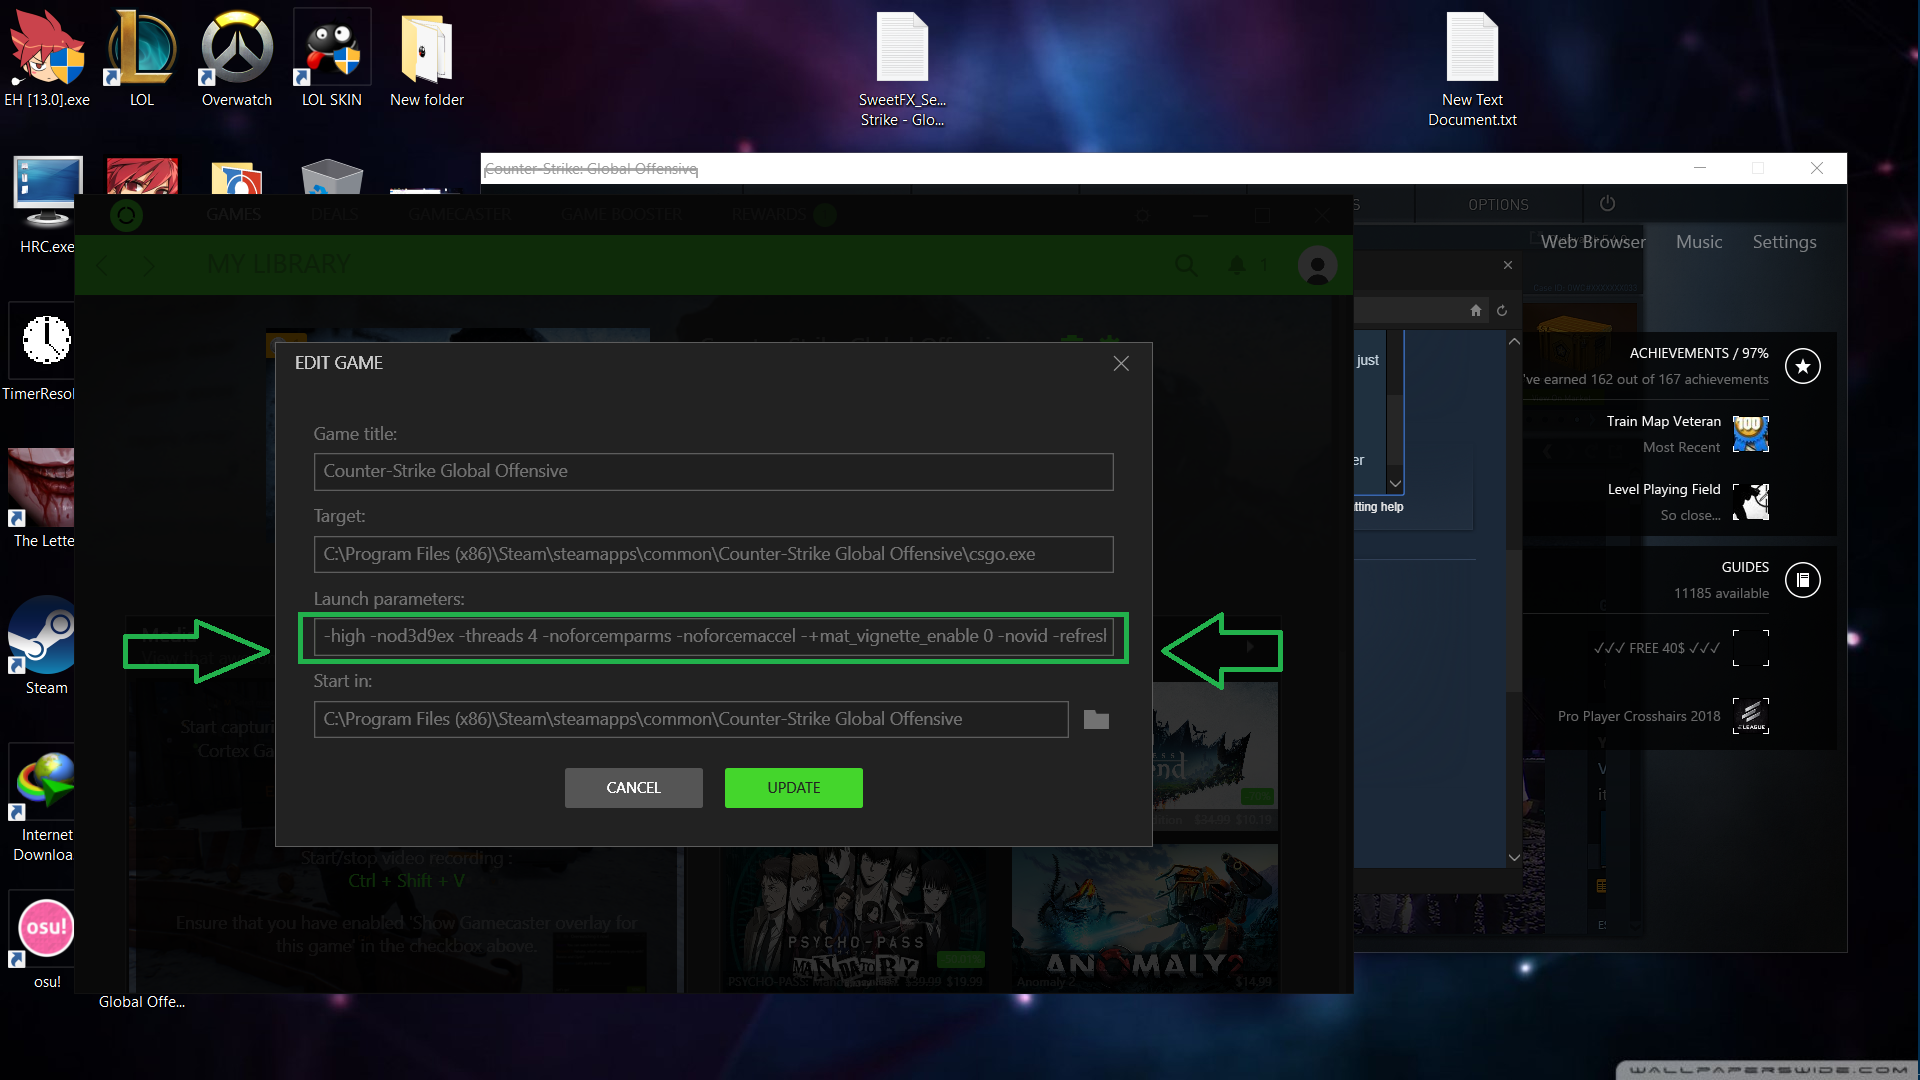Go forward in Razer Cortex navigation
The image size is (1920, 1080).
(149, 266)
